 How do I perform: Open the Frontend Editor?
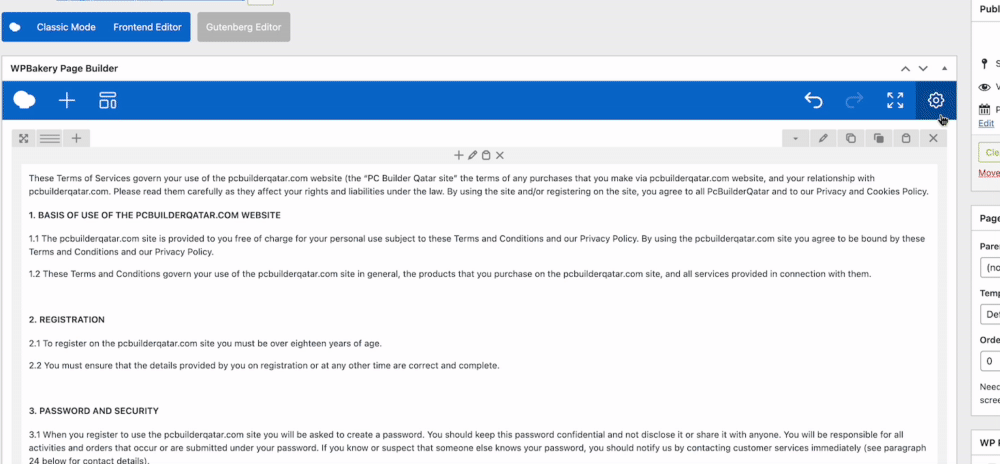tap(147, 27)
